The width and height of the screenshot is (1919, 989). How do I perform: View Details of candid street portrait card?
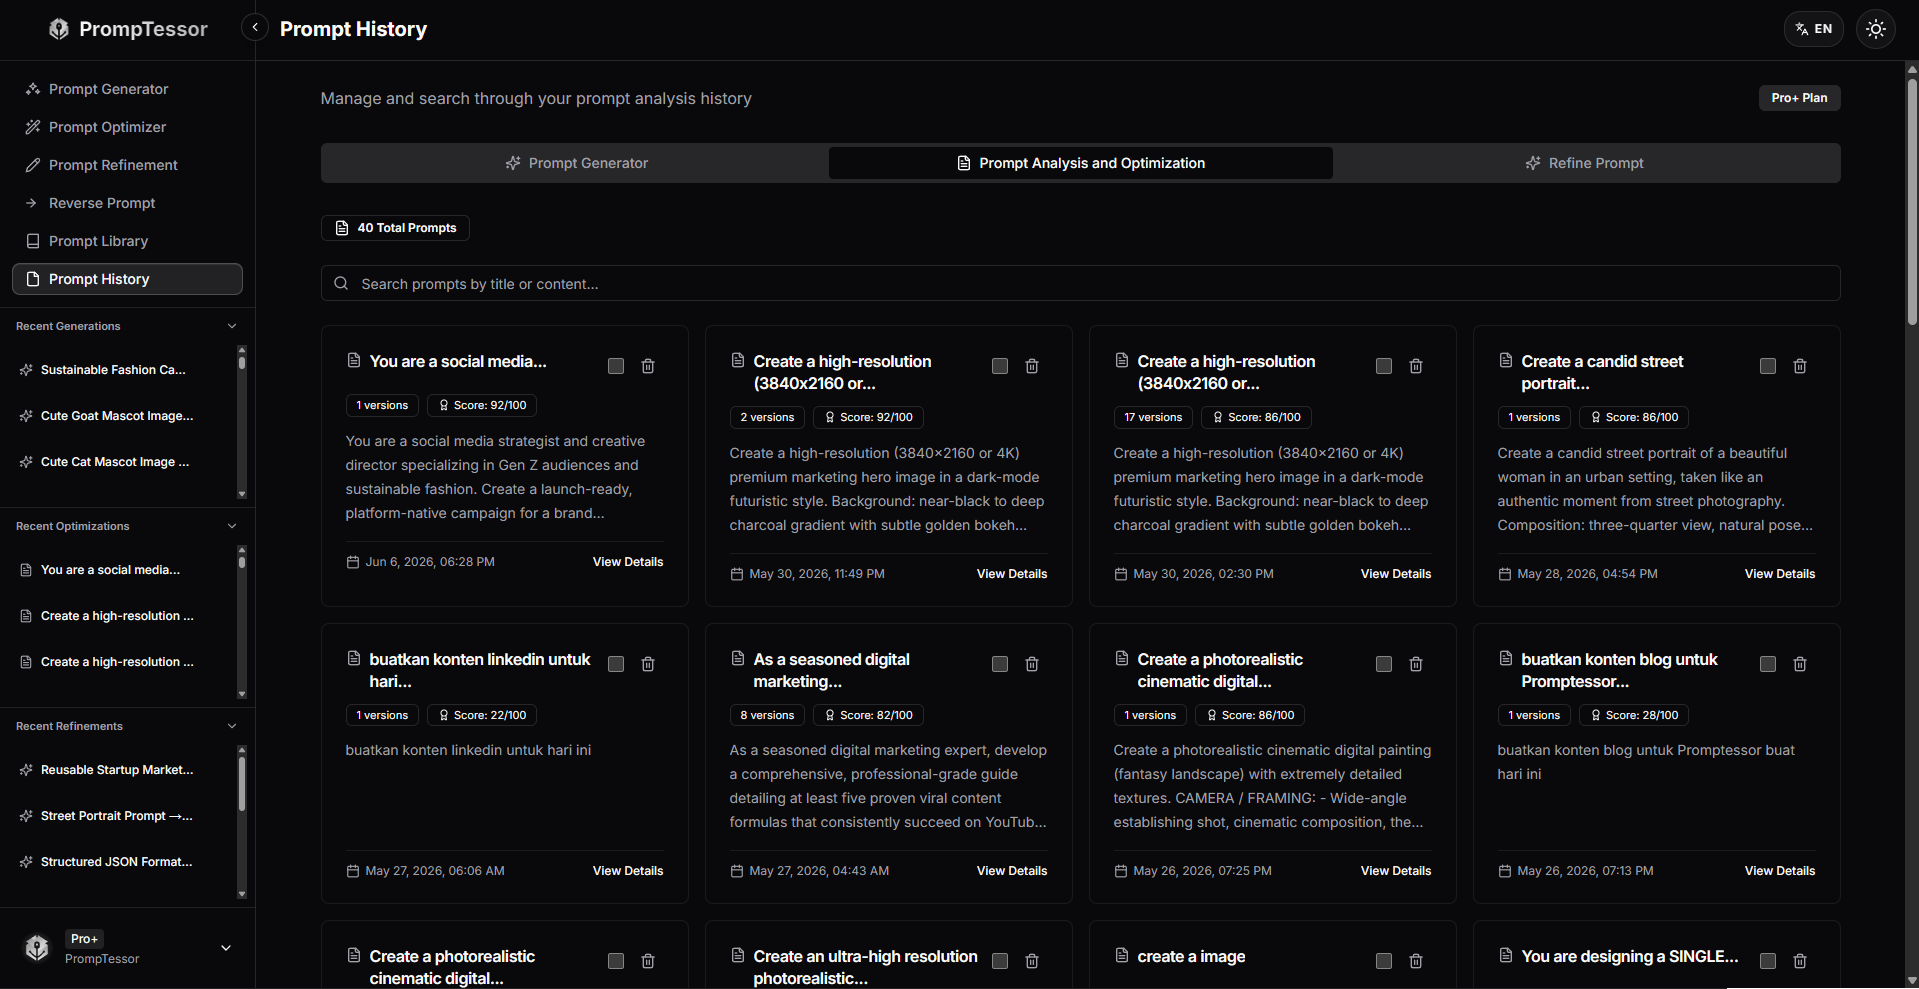[1780, 574]
